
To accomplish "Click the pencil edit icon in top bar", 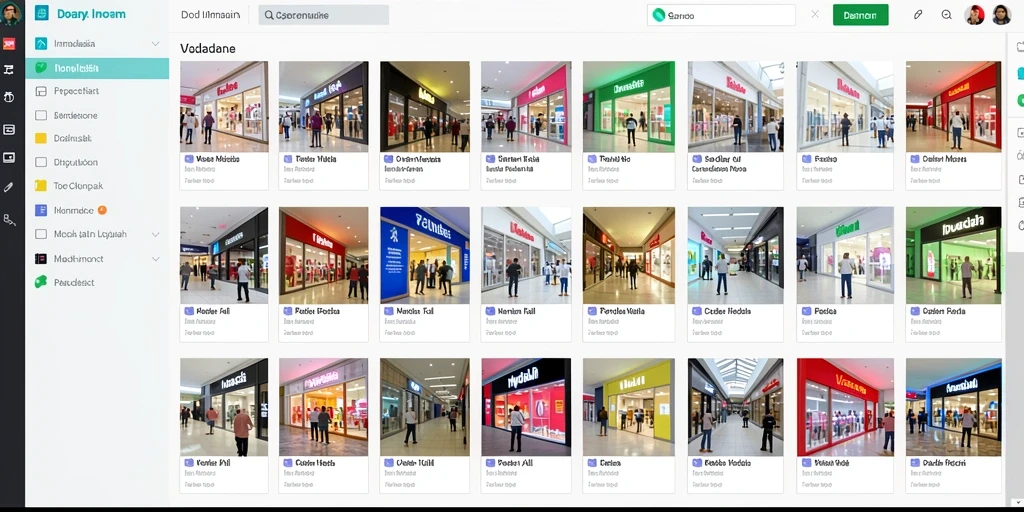I will (918, 14).
